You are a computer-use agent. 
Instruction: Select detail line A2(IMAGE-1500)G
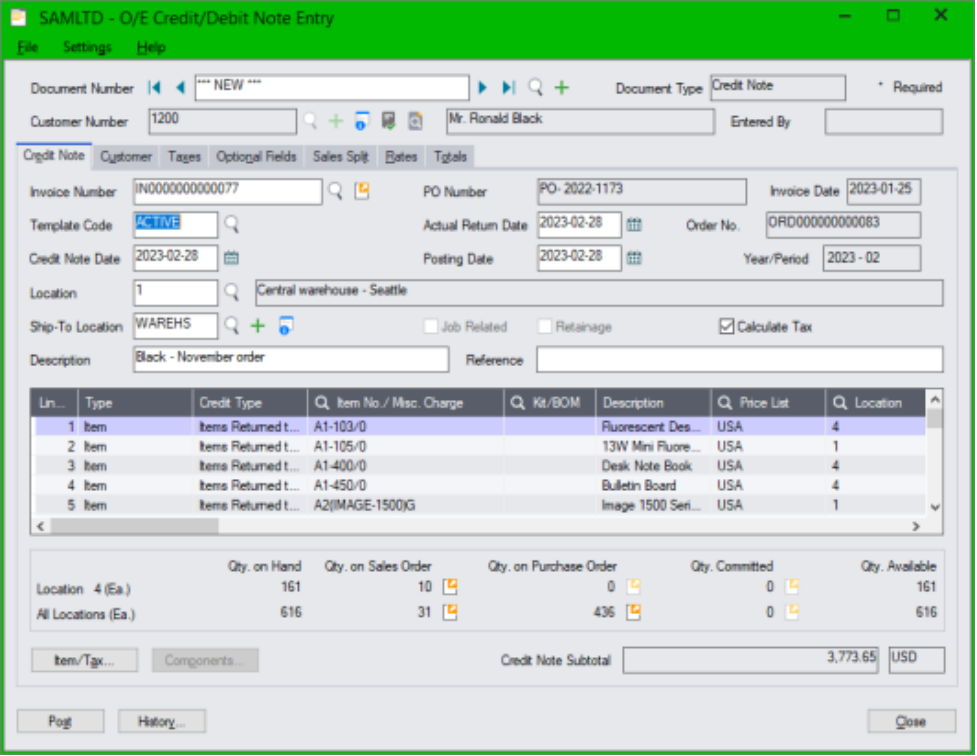tap(479, 505)
